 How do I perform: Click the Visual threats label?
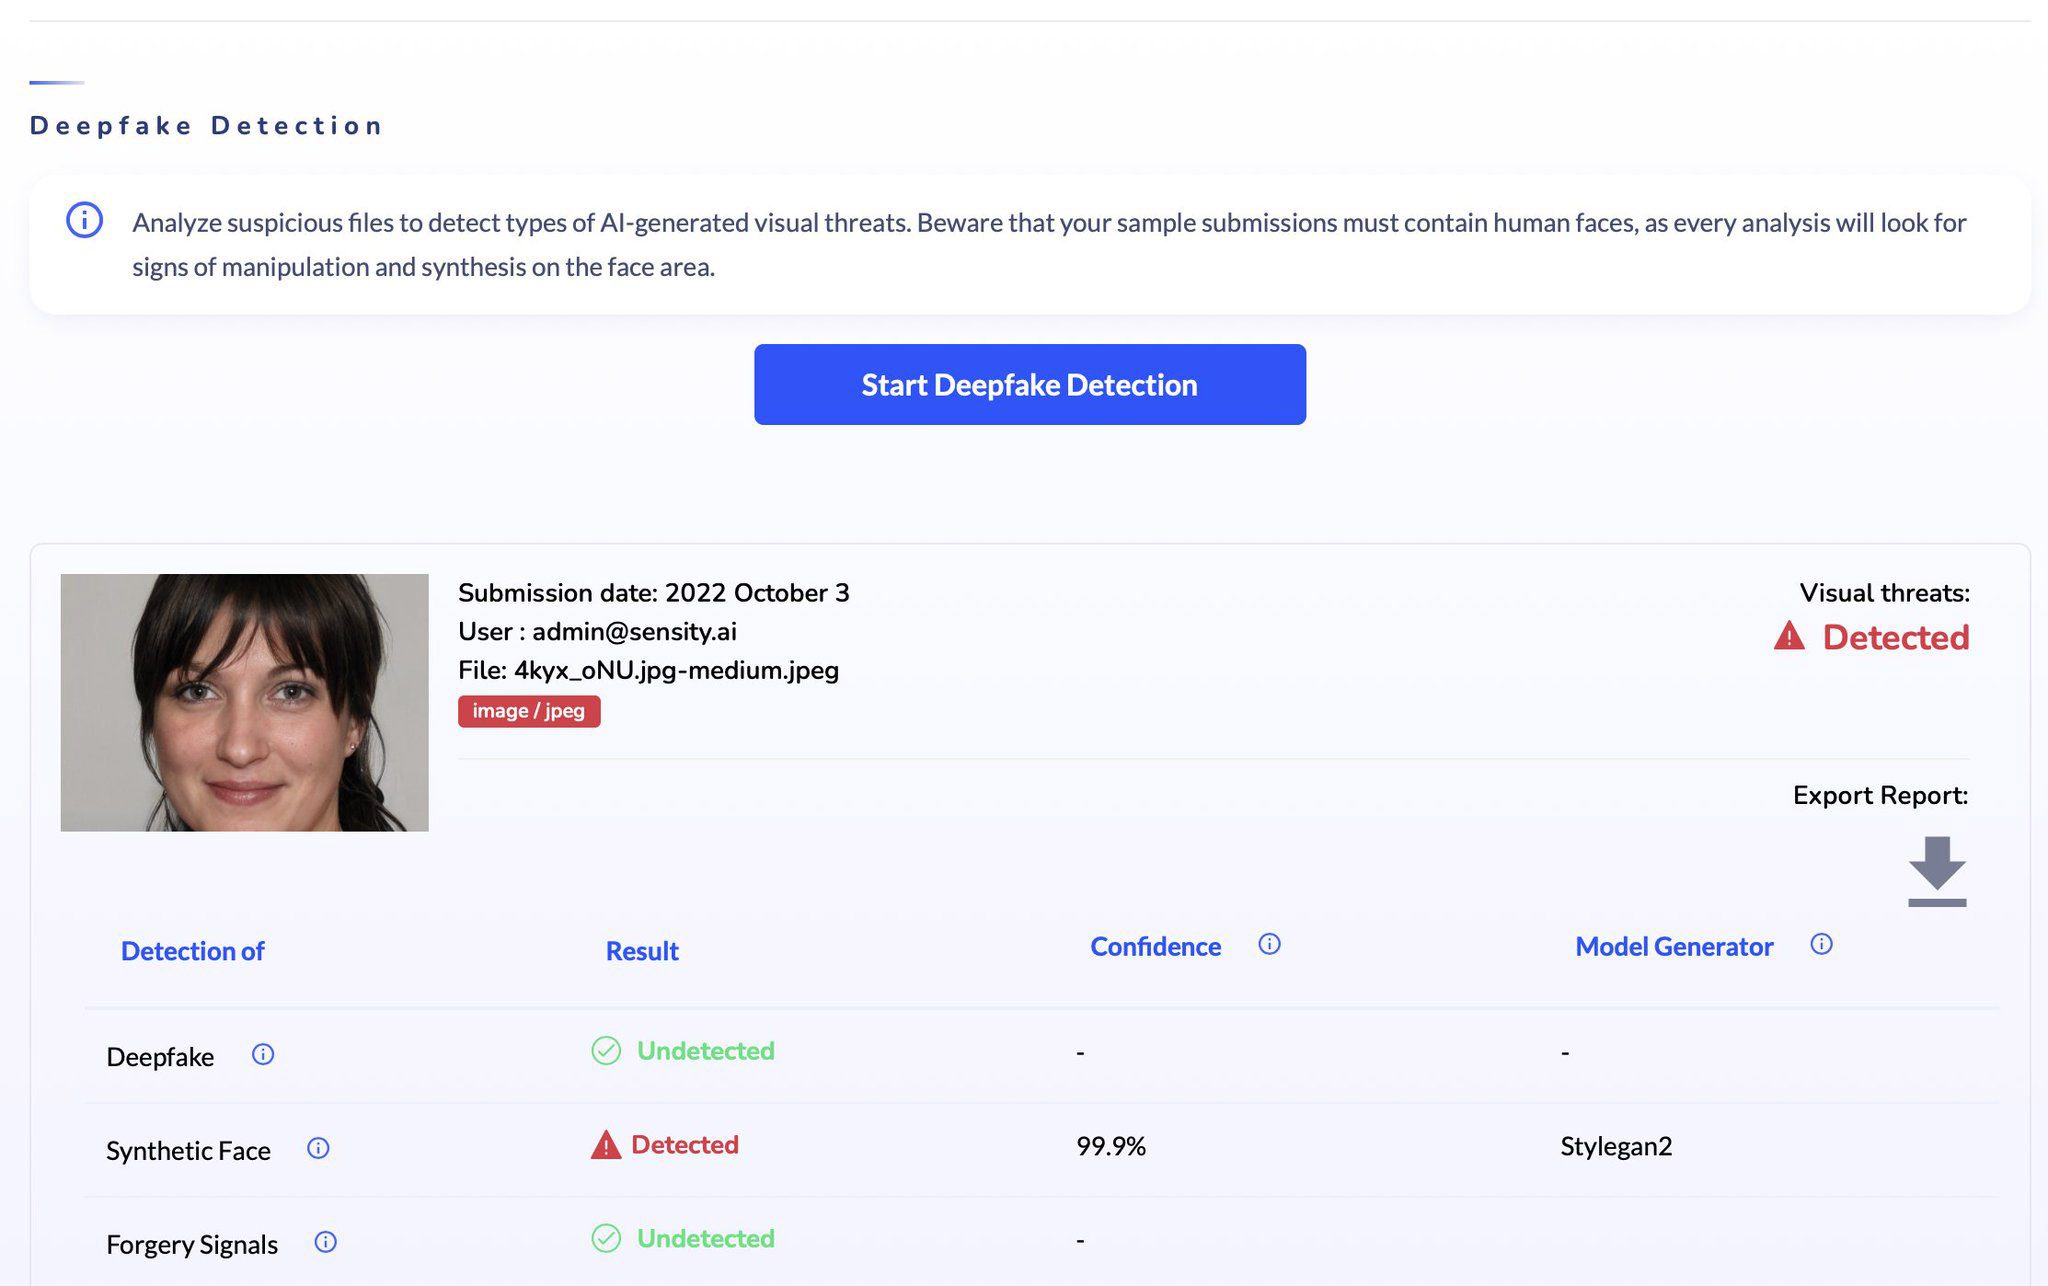pos(1884,593)
